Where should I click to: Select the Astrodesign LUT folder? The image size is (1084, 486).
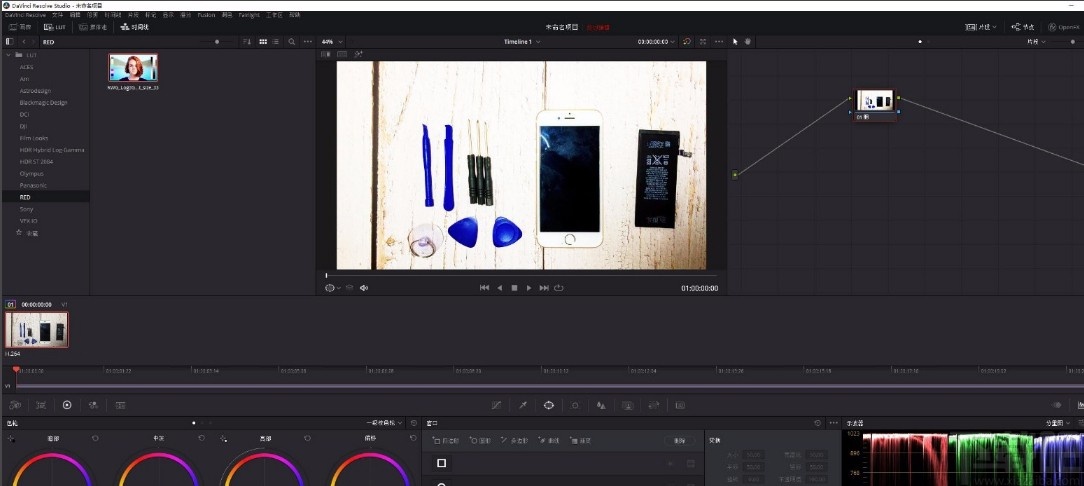35,91
